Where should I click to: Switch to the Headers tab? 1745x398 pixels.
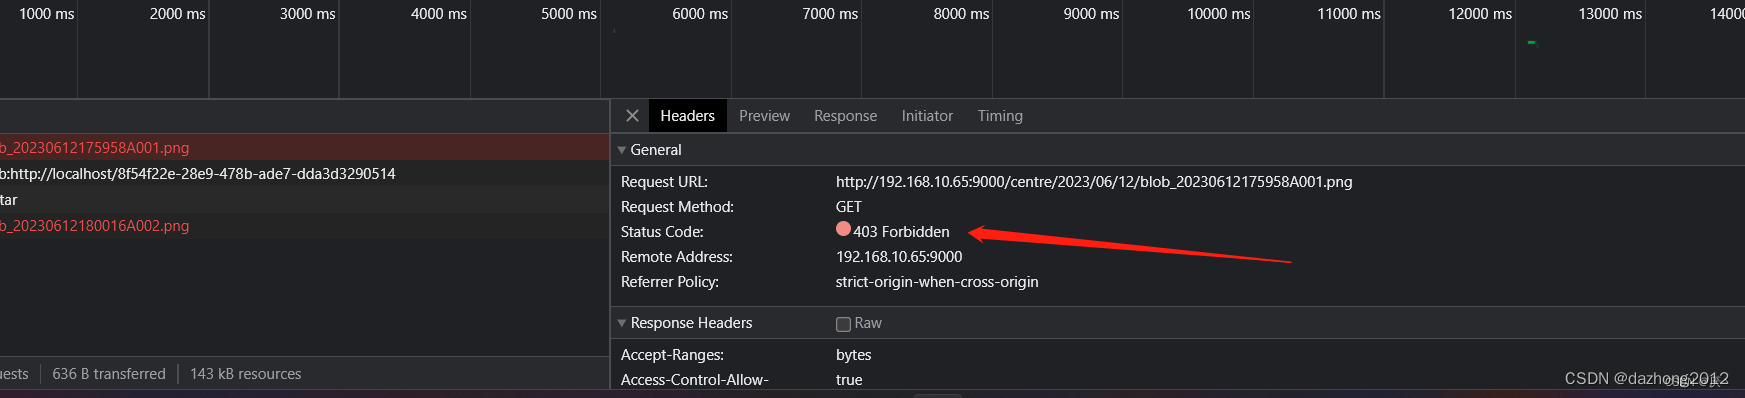687,116
